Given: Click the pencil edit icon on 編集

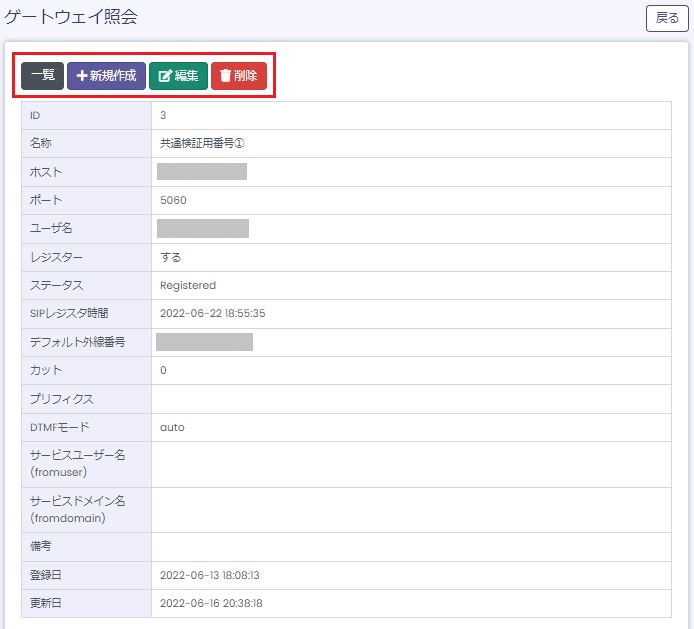Looking at the screenshot, I should (x=166, y=76).
